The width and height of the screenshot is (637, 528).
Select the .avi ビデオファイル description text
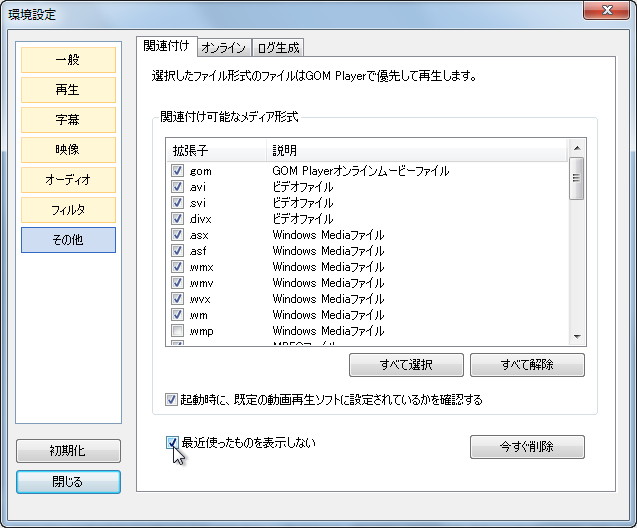(303, 187)
